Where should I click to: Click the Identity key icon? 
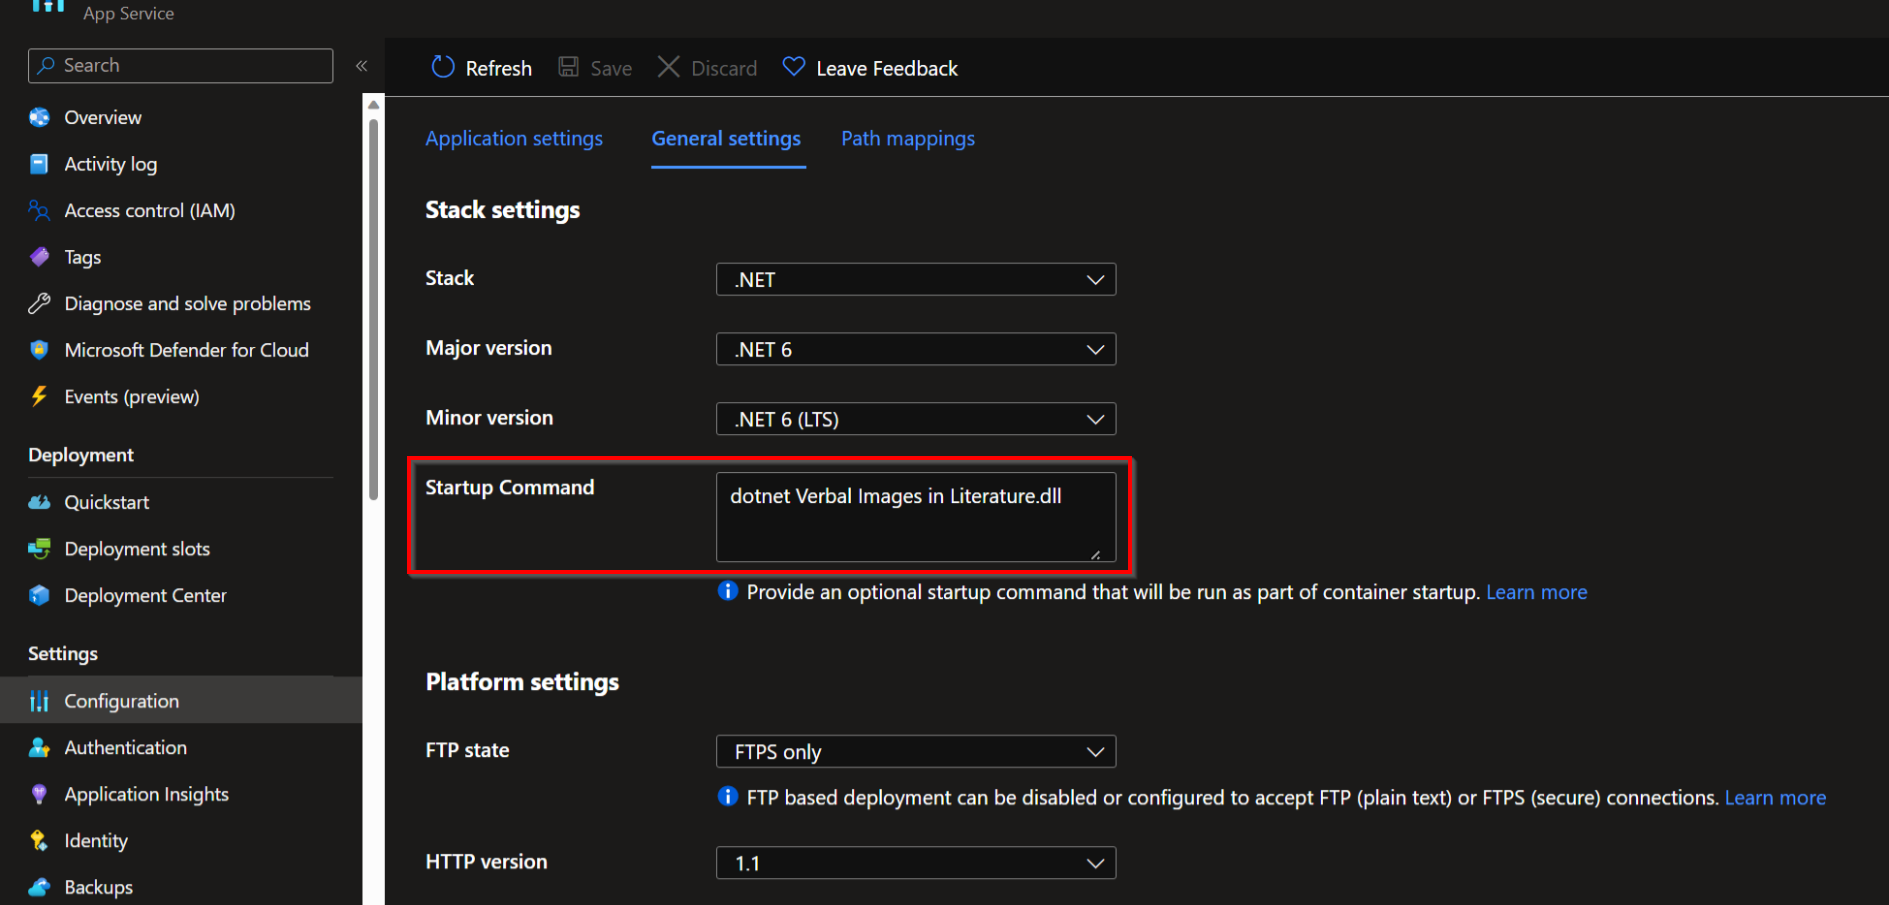39,840
